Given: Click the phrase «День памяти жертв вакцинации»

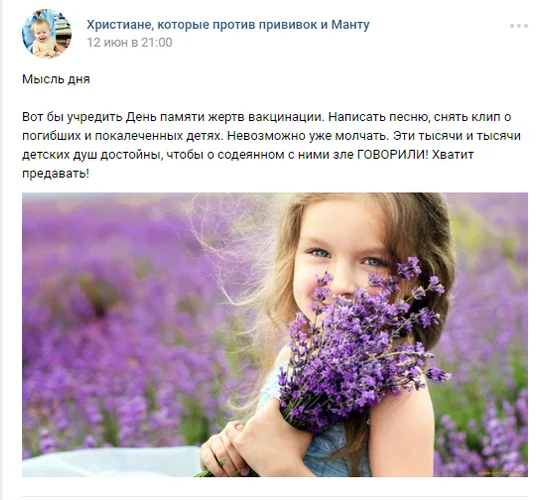Looking at the screenshot, I should [x=225, y=117].
